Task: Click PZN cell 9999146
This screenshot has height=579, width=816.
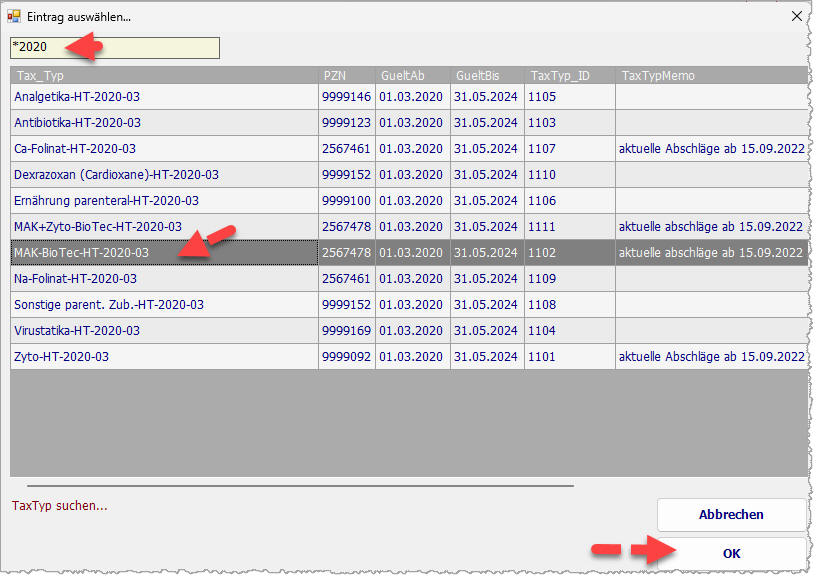Action: [347, 97]
